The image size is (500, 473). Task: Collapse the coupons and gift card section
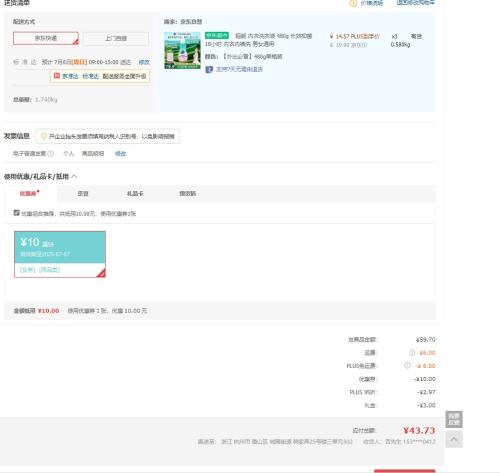click(x=74, y=176)
